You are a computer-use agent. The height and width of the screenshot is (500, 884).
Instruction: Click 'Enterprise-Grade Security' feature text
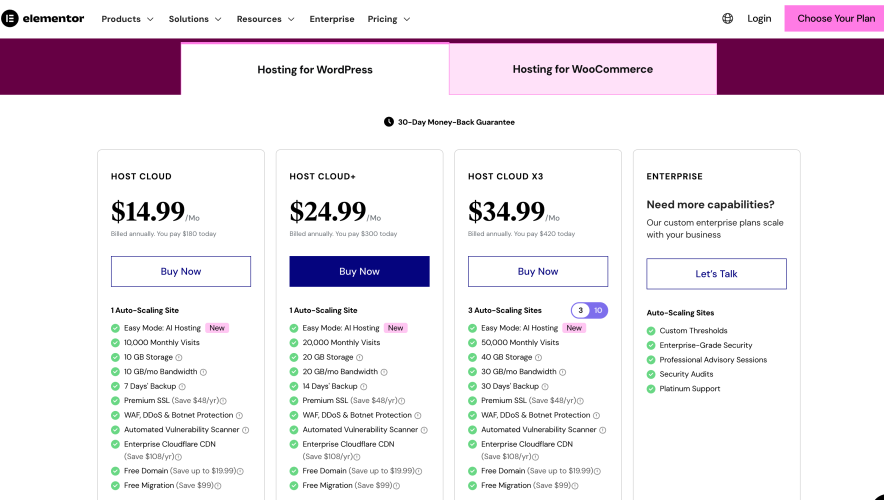[x=706, y=346]
